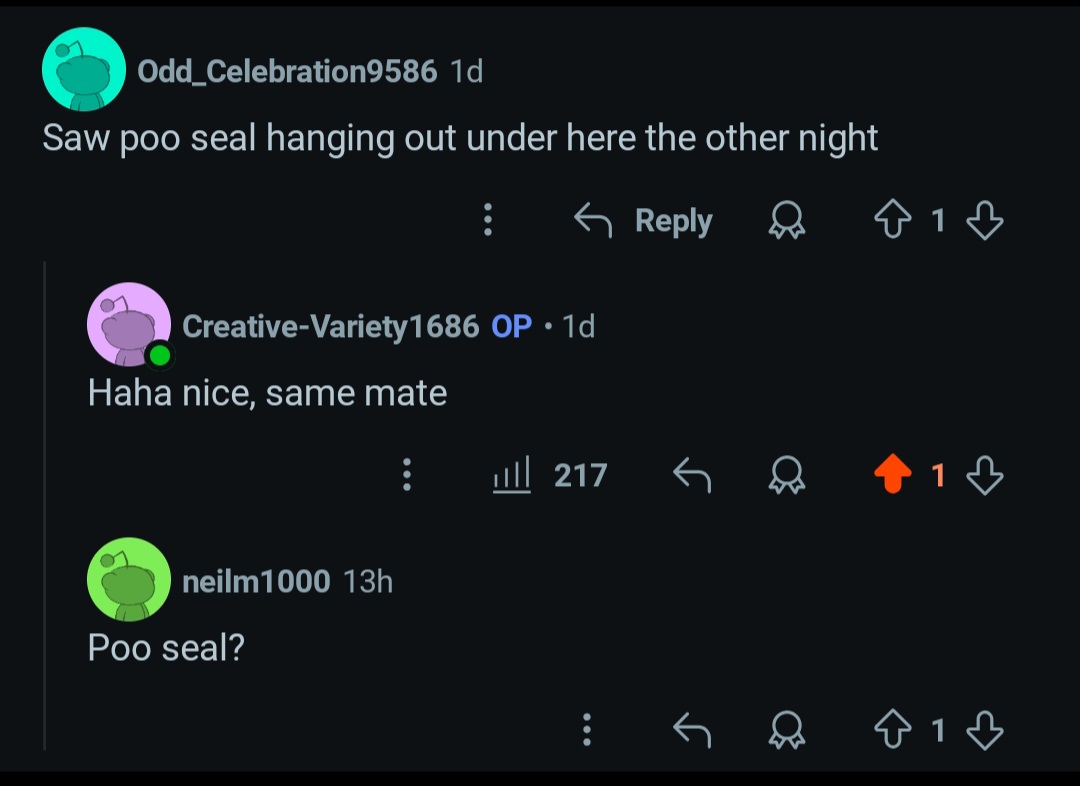Upvote neilm1000's "Poo seal?" comment
Screen dimensions: 1080x786
point(894,730)
